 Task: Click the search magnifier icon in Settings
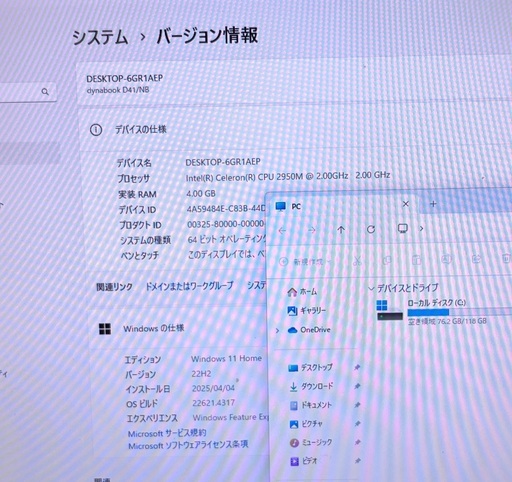pos(45,91)
